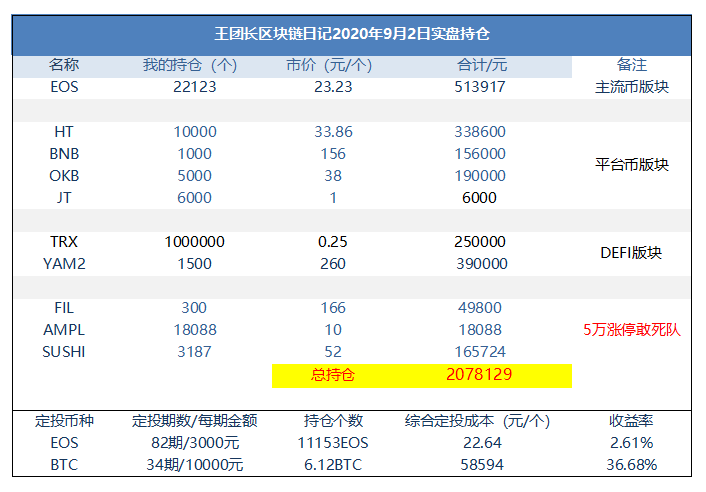The image size is (706, 492).
Task: Select the 综合定投成本（元/个） header
Action: 477,421
